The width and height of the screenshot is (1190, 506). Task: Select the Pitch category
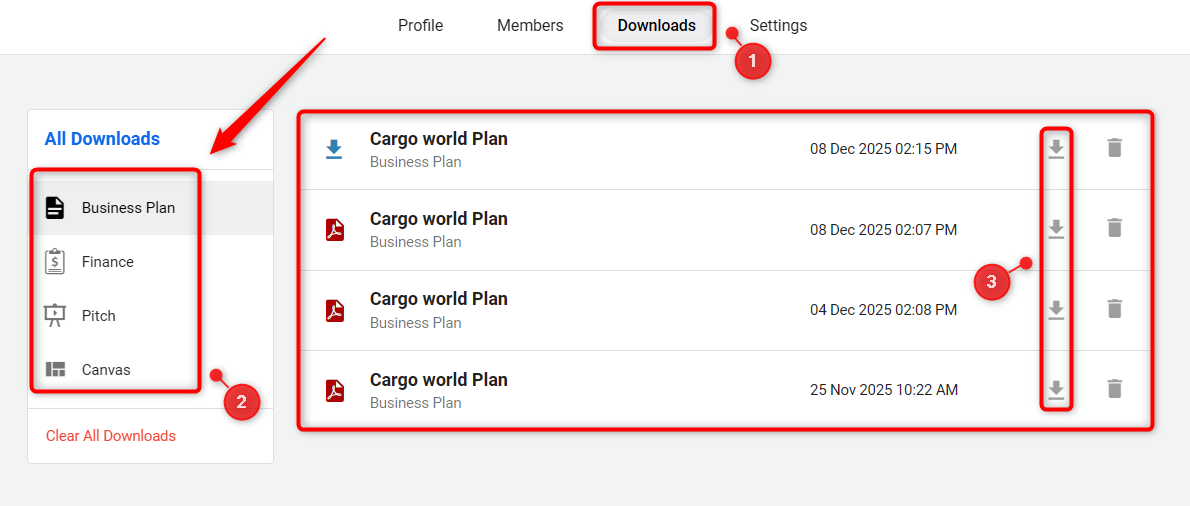click(99, 316)
